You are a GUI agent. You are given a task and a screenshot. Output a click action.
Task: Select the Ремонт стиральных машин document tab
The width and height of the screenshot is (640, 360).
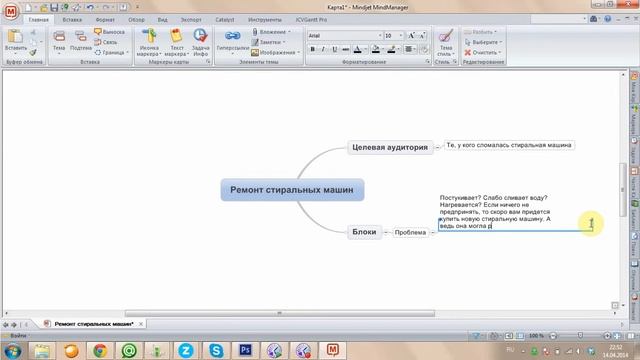(x=94, y=324)
